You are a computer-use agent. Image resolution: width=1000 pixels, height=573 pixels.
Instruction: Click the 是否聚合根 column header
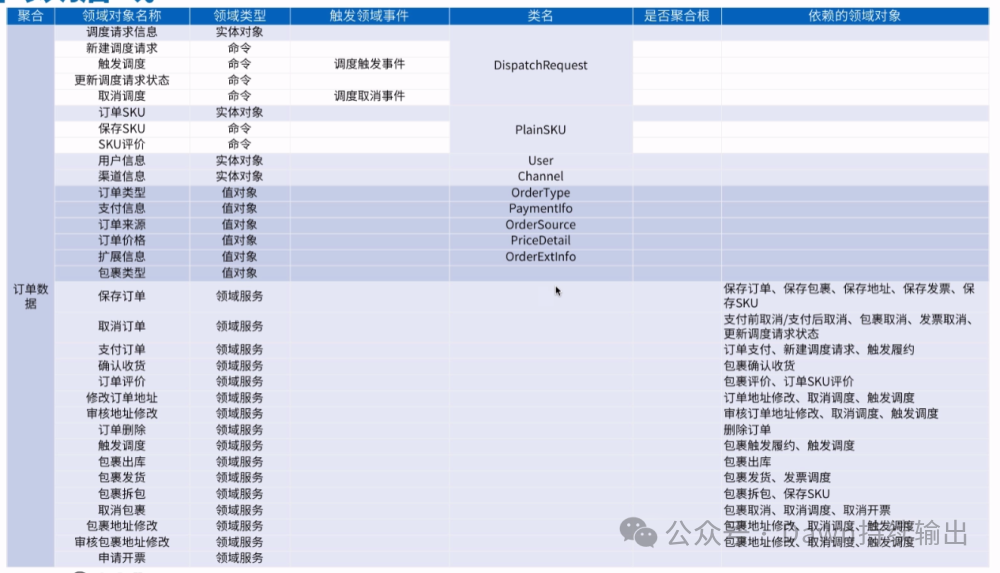coord(677,16)
